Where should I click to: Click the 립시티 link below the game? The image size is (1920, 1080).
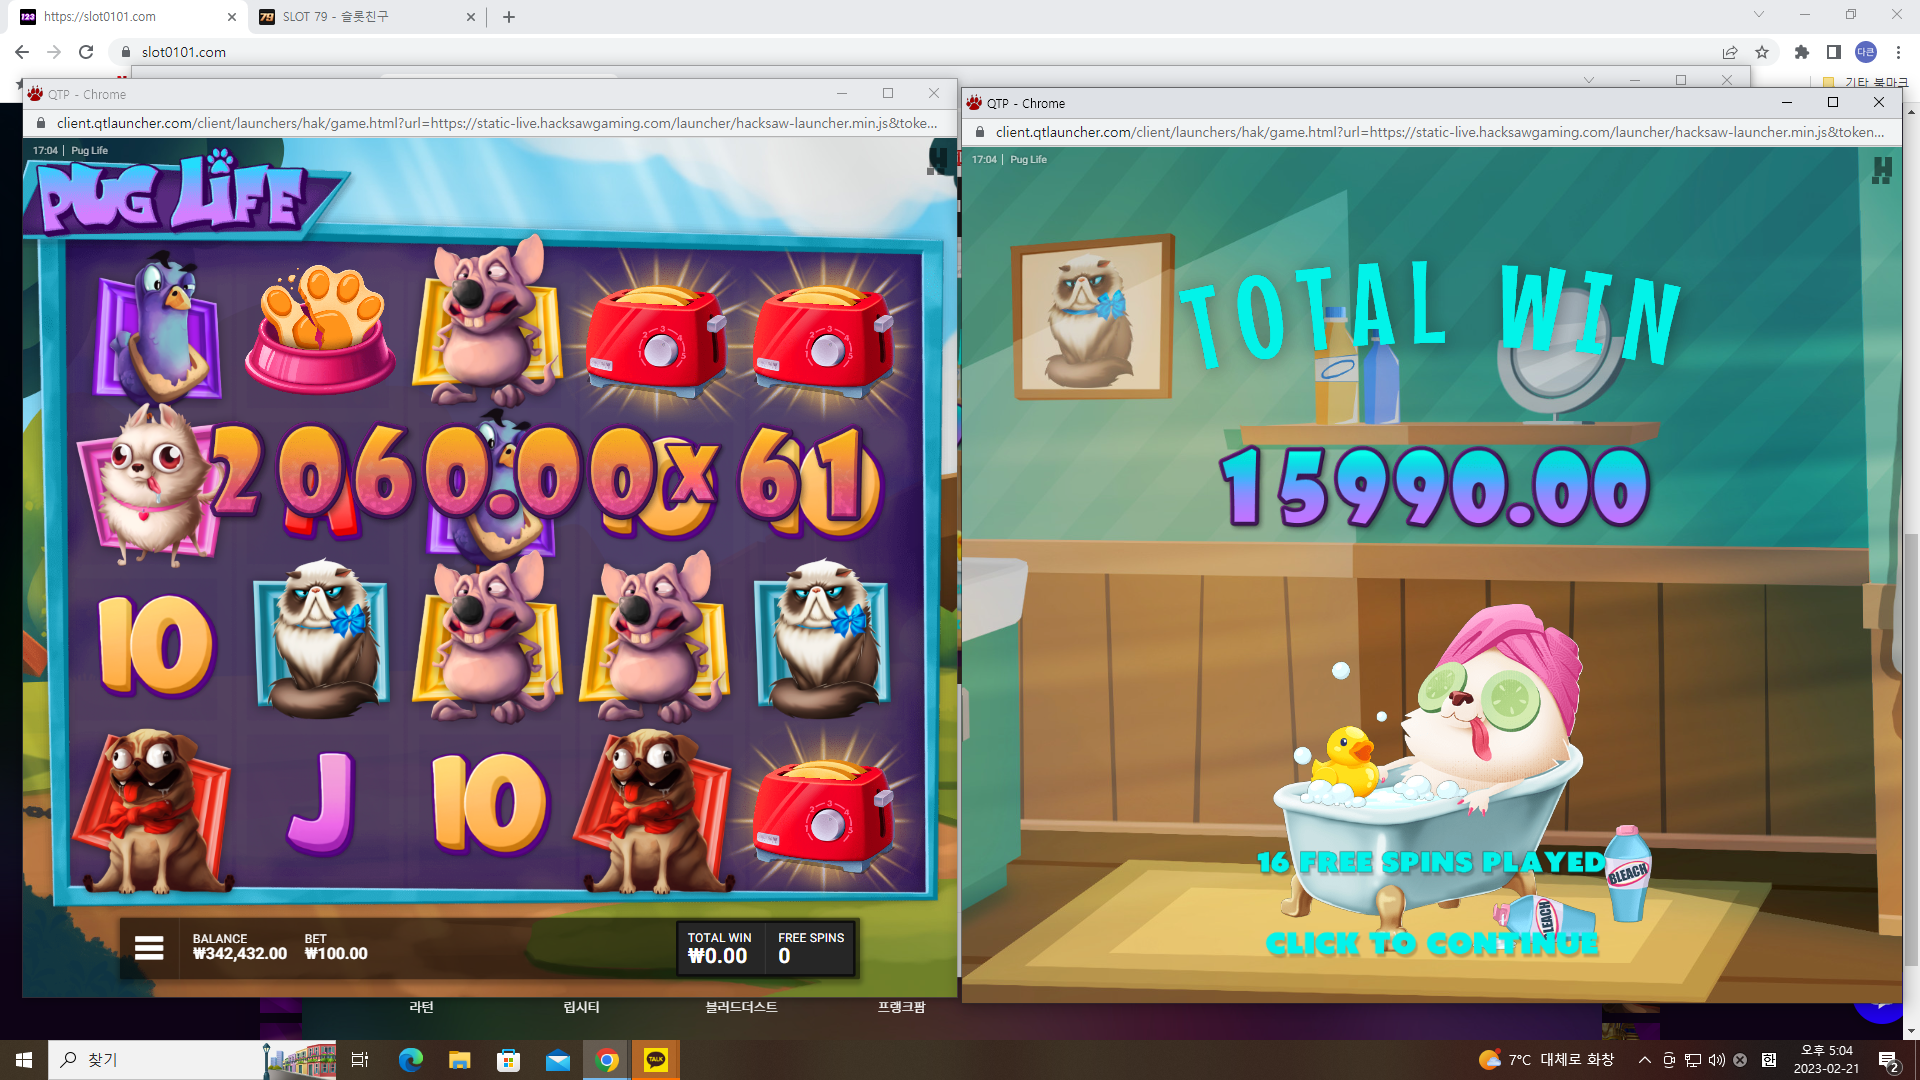(x=581, y=1007)
